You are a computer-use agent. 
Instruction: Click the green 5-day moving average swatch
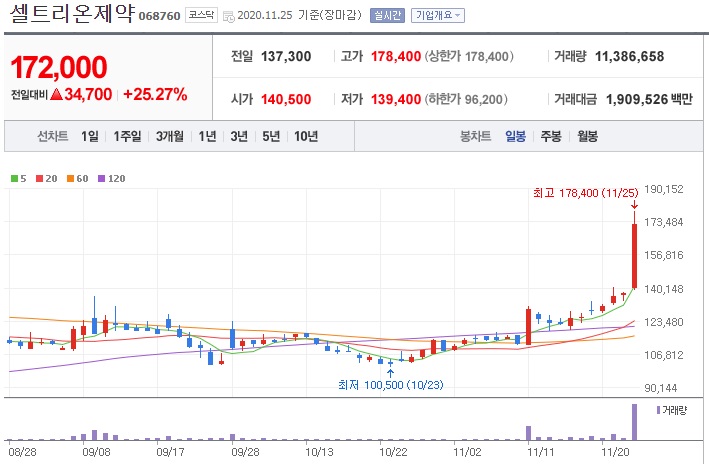point(14,179)
